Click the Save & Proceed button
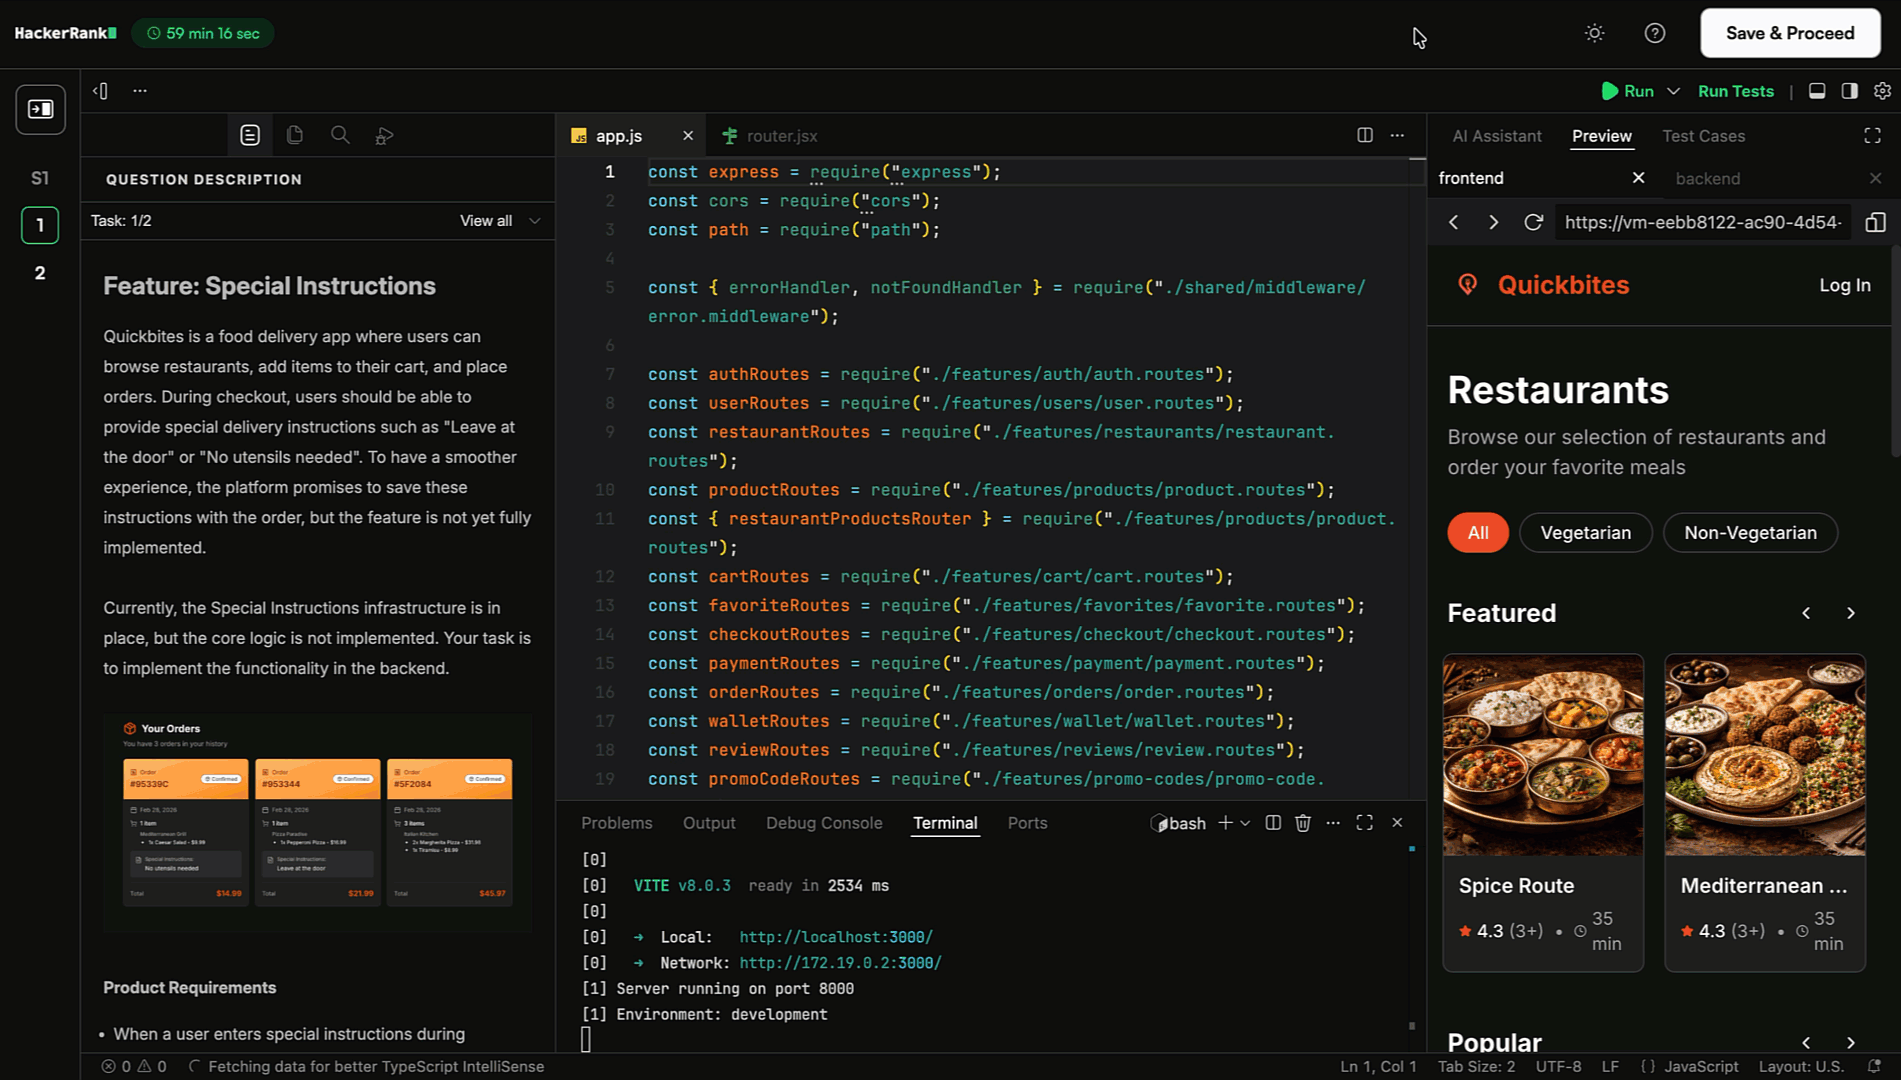1901x1080 pixels. click(1789, 33)
